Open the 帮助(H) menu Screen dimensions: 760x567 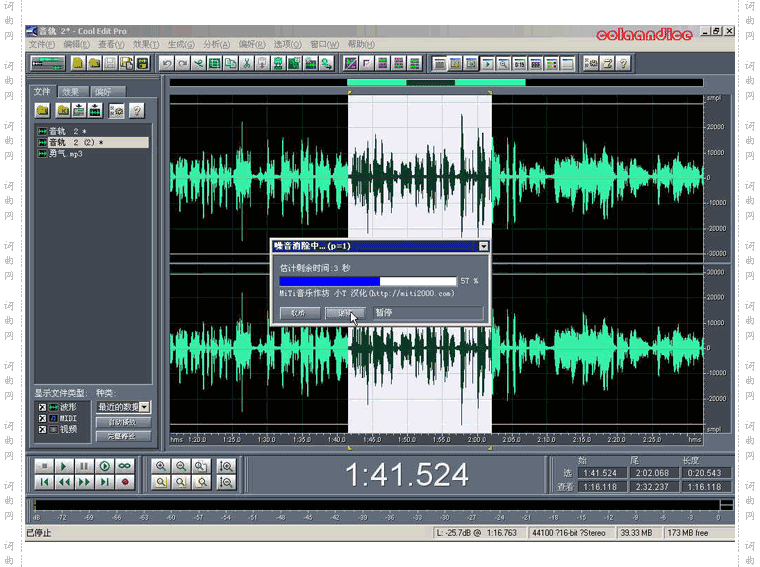(361, 45)
